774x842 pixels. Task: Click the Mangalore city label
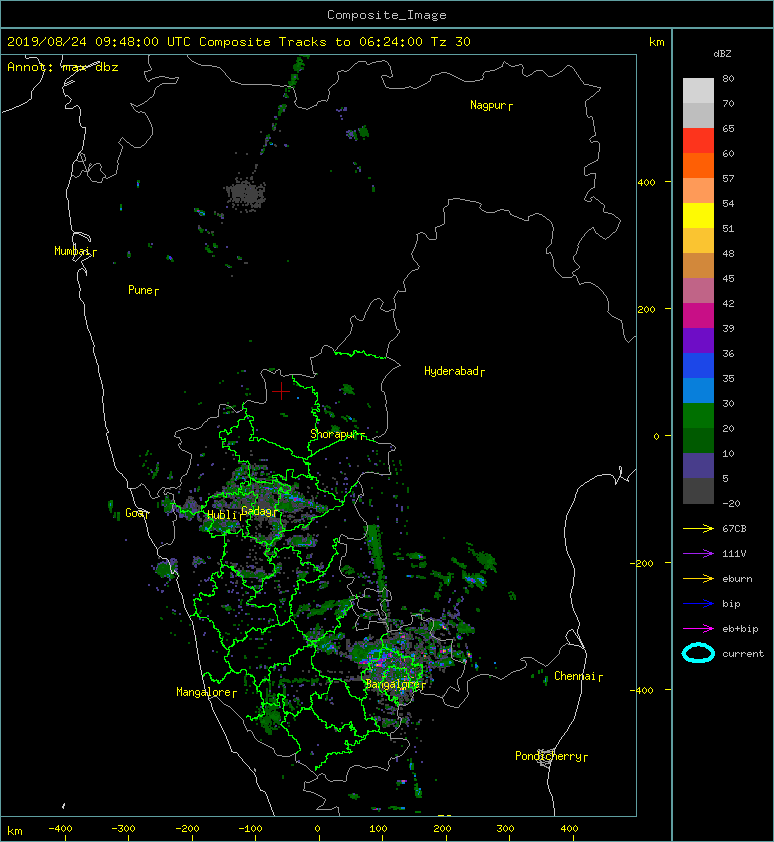point(206,692)
